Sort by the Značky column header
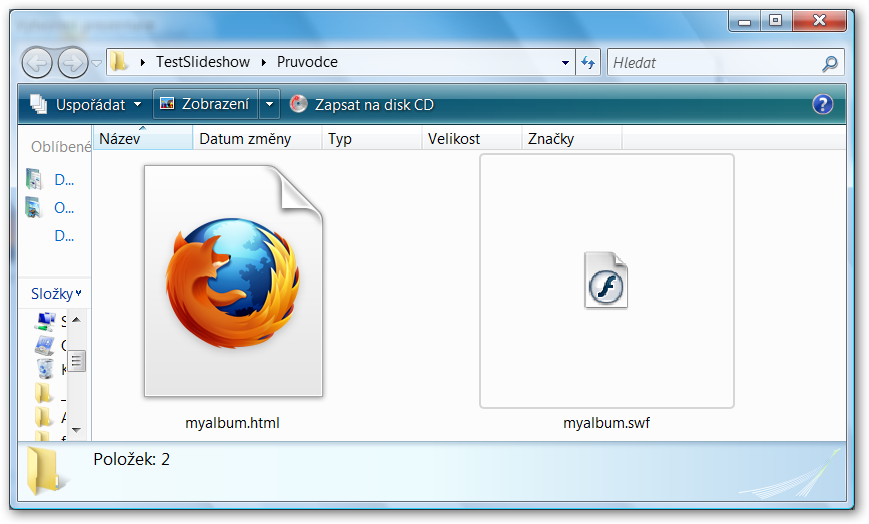 coord(572,138)
